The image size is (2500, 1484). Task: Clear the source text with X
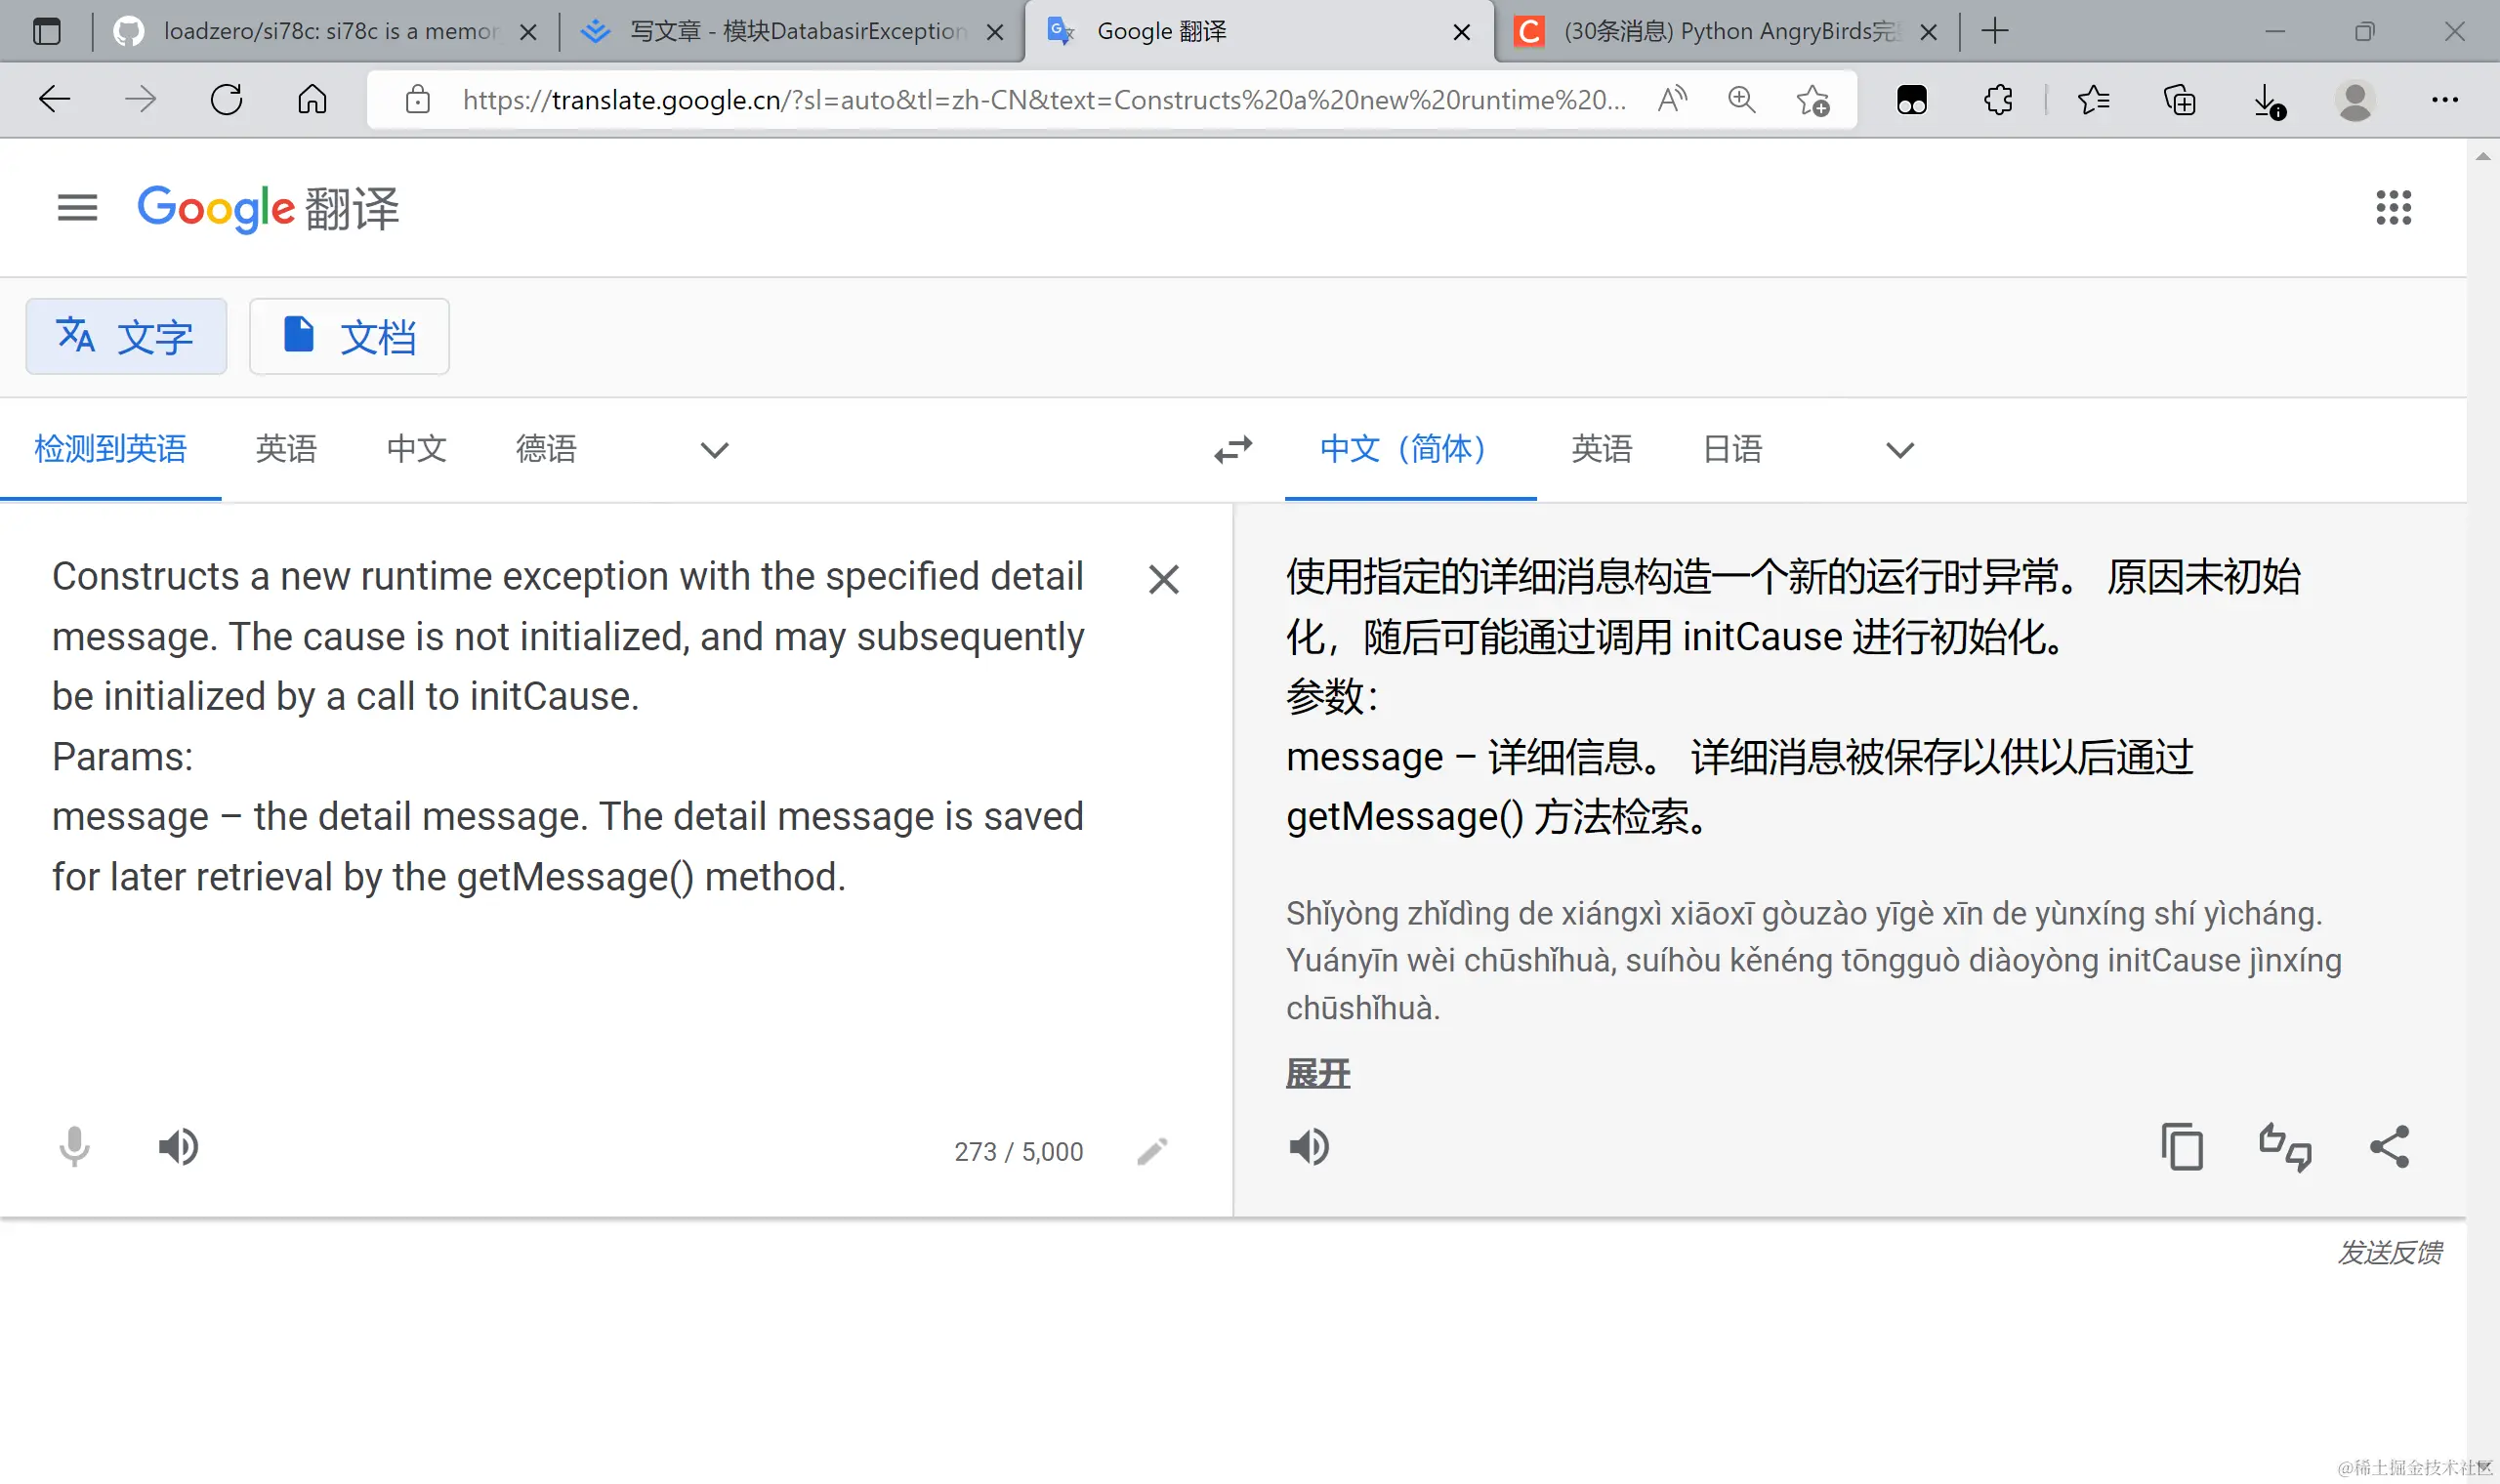[1163, 579]
